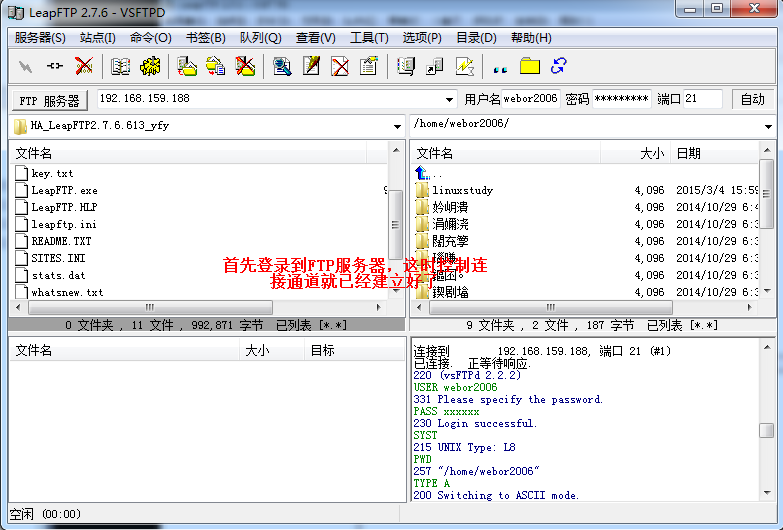Click the log pane vertical scrollbar thumb

tap(767, 430)
